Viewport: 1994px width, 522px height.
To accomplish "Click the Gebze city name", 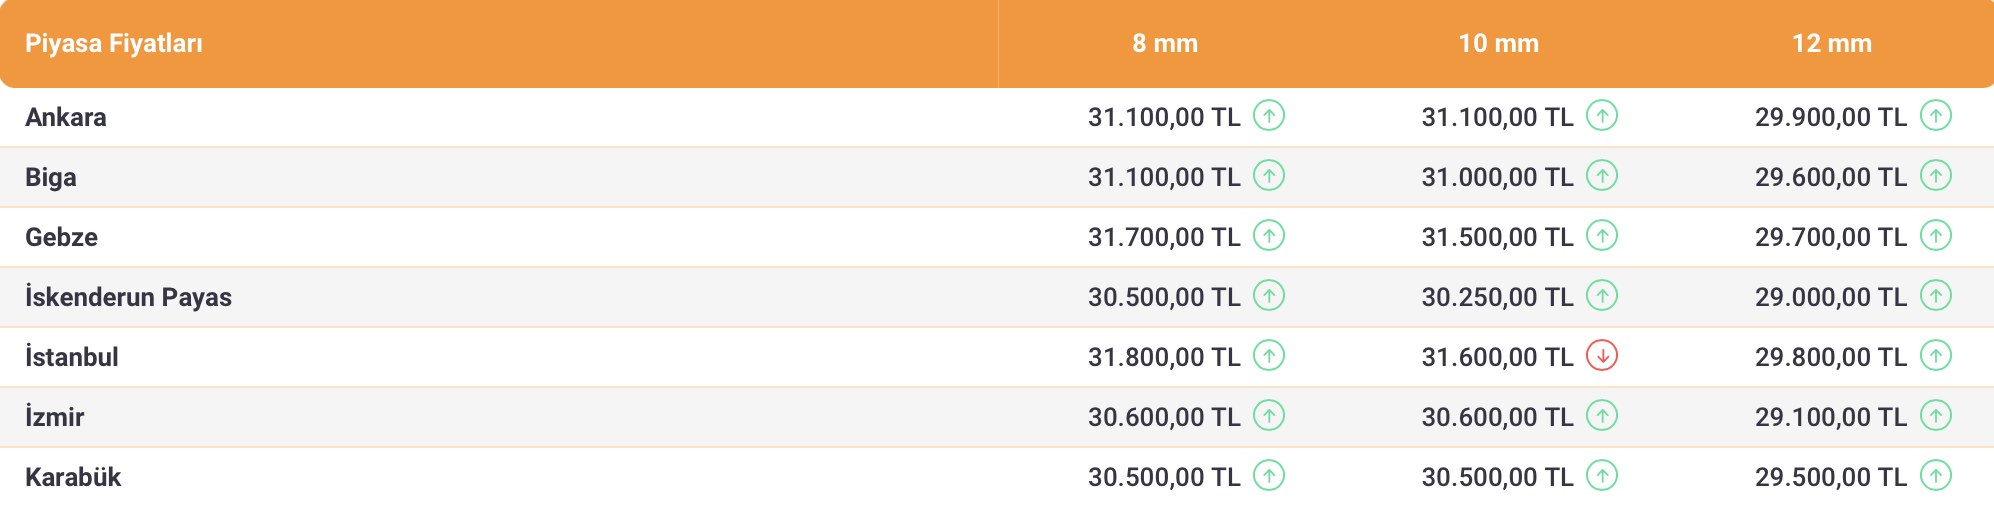I will (x=62, y=237).
